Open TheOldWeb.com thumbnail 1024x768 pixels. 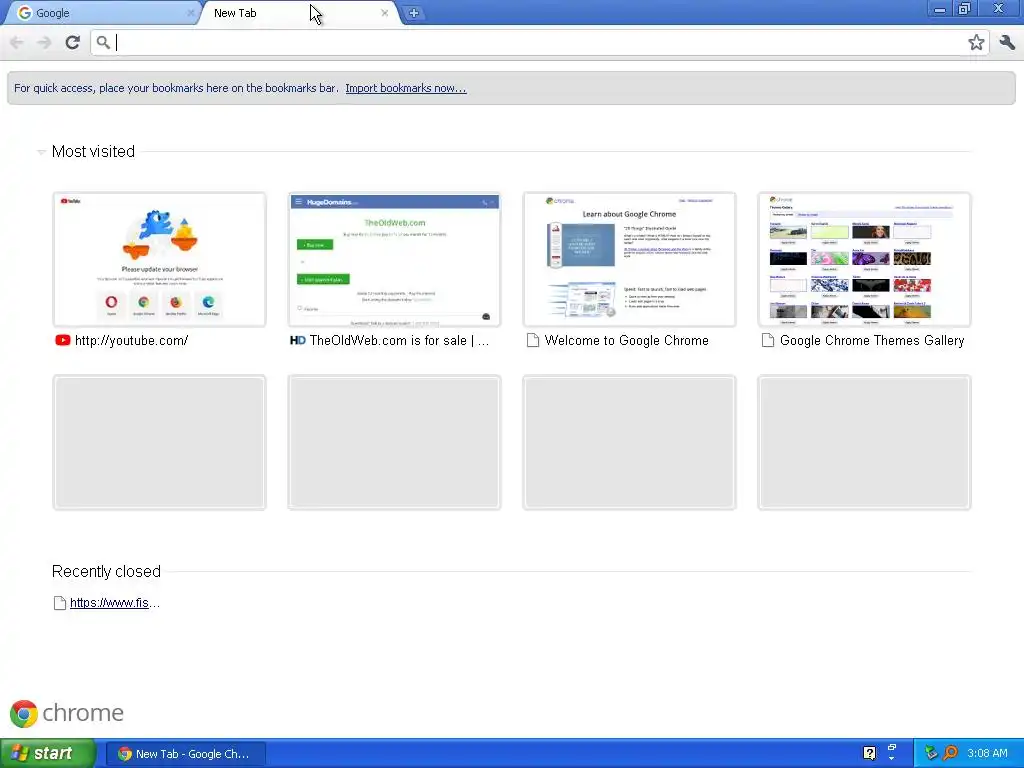click(394, 259)
